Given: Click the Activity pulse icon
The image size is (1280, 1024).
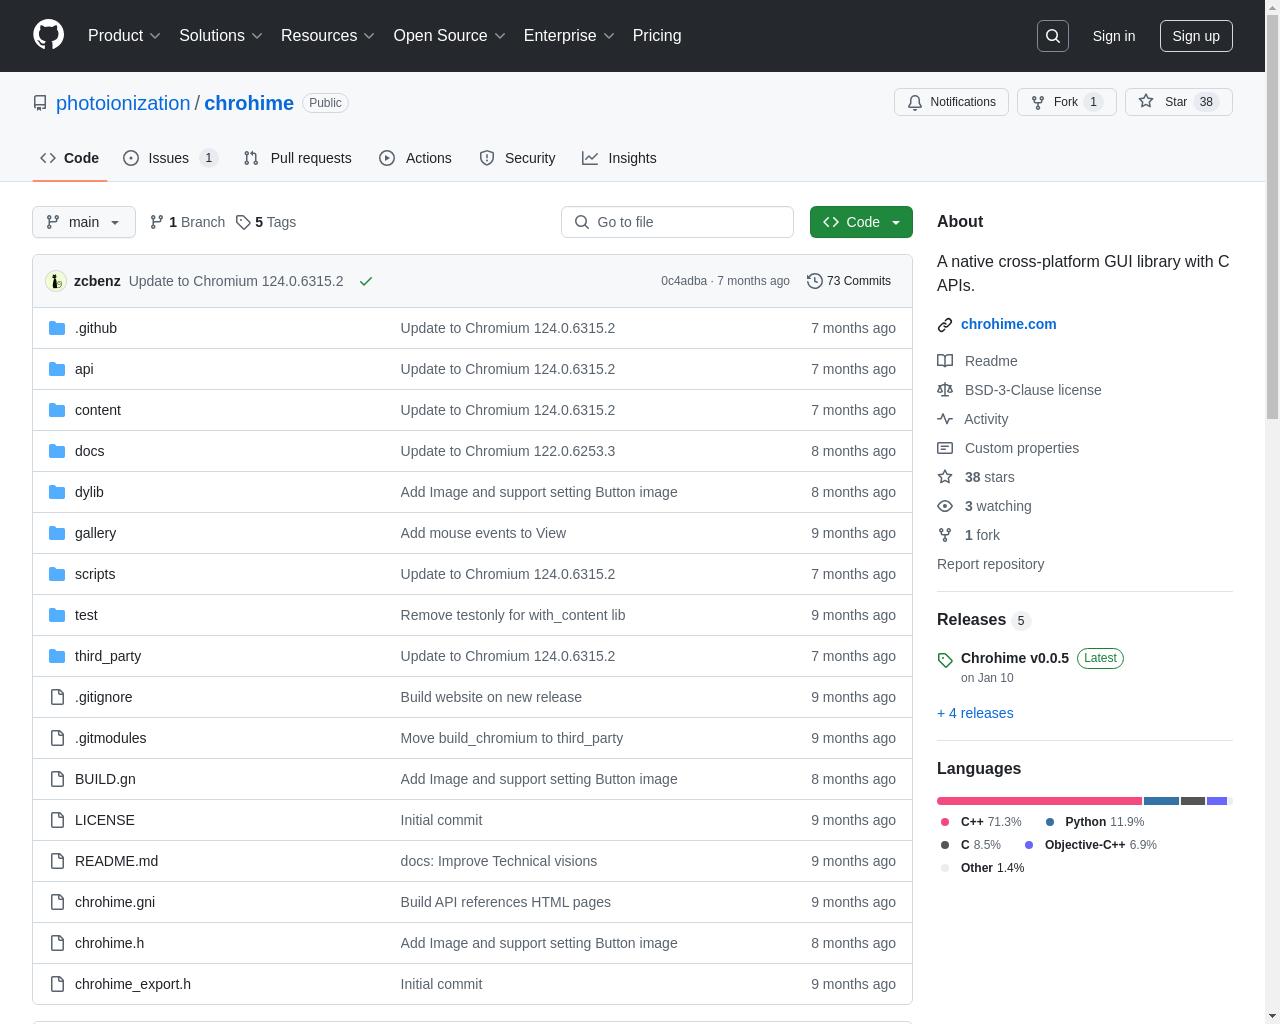Looking at the screenshot, I should [x=945, y=419].
